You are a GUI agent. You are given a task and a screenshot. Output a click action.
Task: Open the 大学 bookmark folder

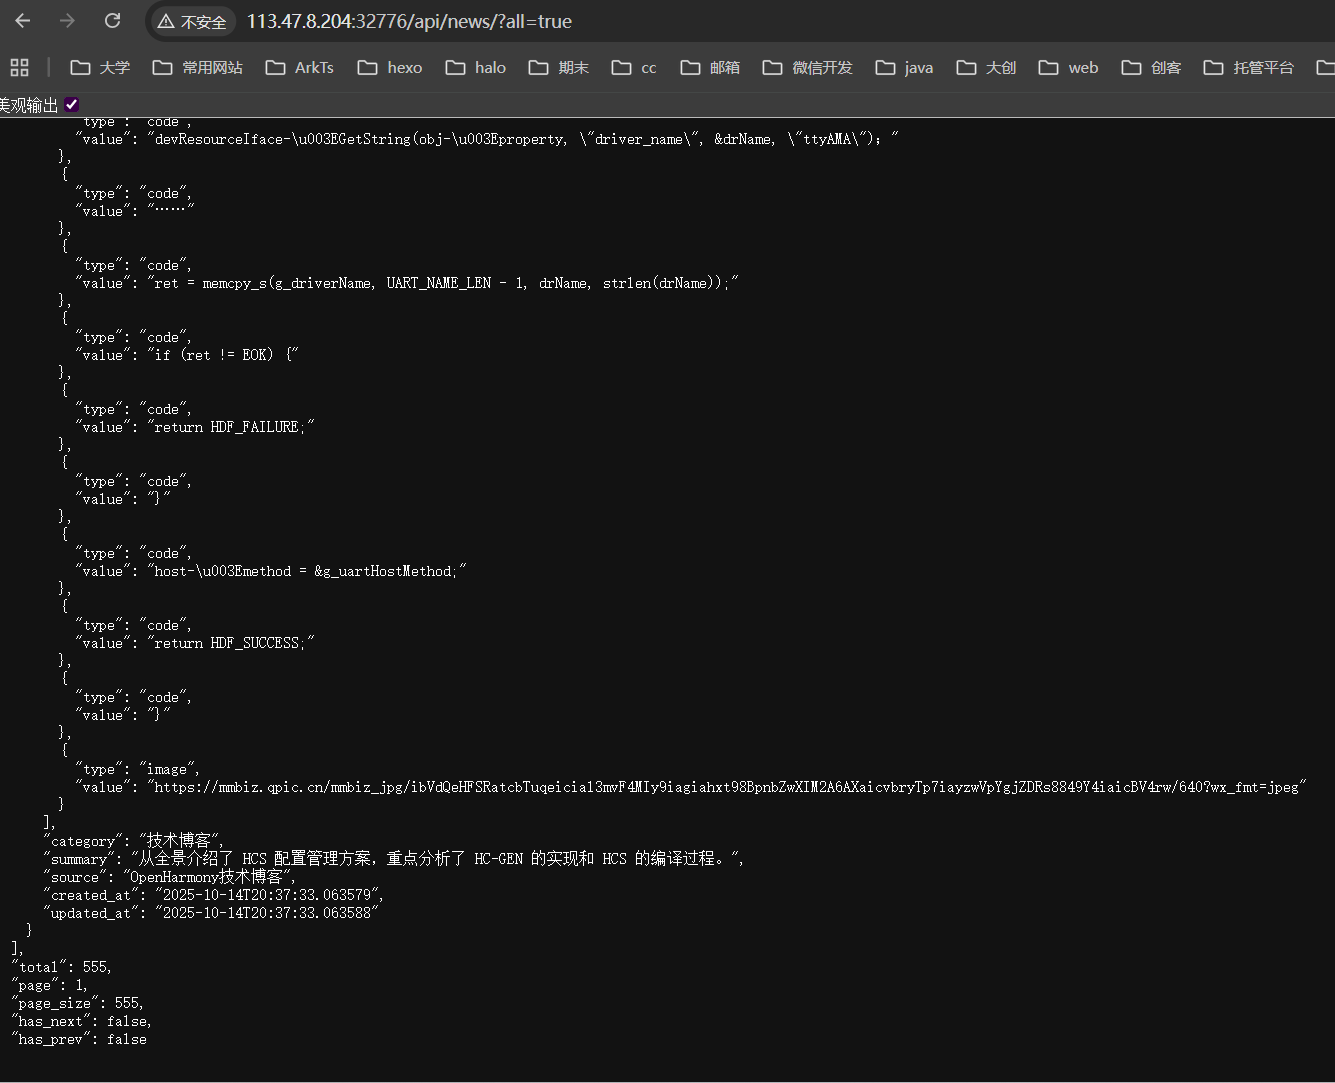pyautogui.click(x=100, y=67)
